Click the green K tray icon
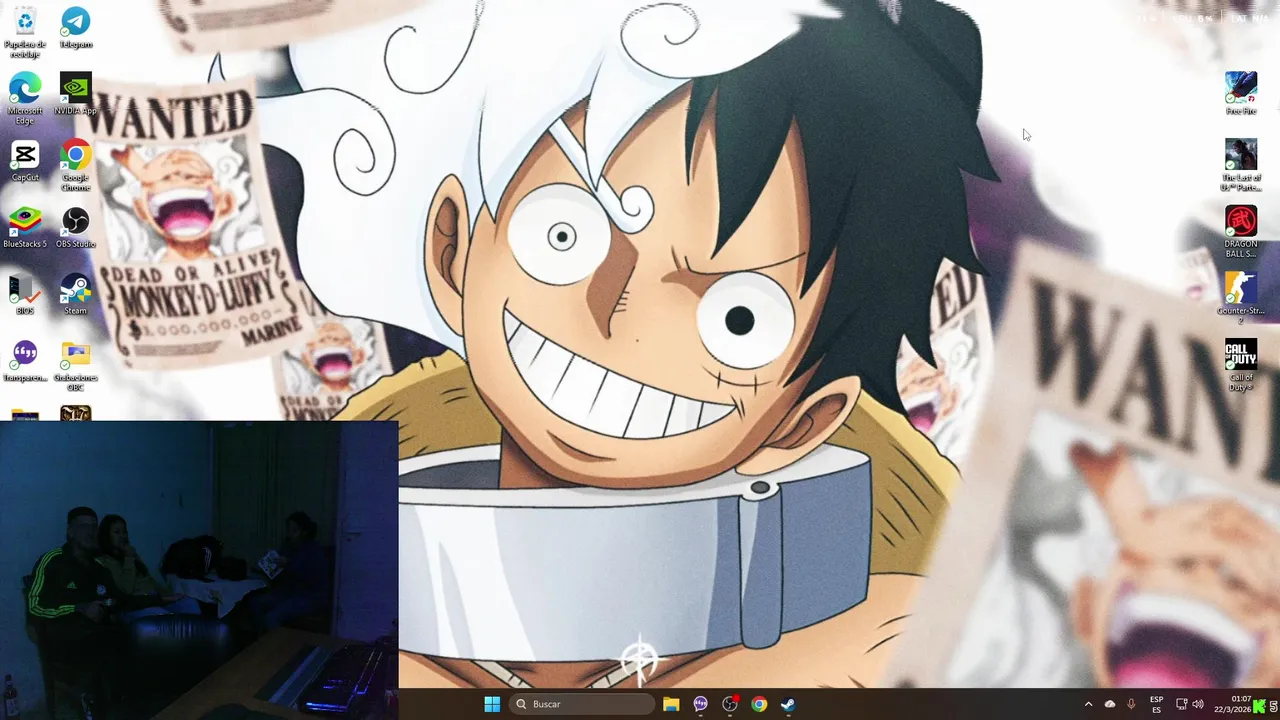This screenshot has height=720, width=1280. 1259,706
